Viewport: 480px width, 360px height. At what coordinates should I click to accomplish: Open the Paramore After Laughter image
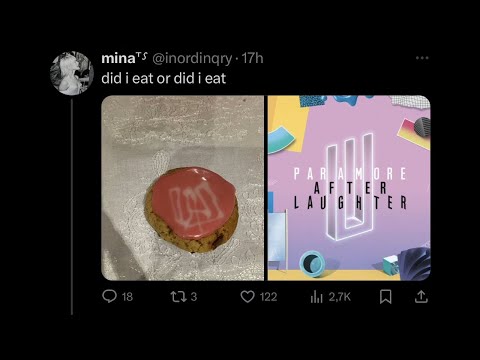tap(349, 188)
